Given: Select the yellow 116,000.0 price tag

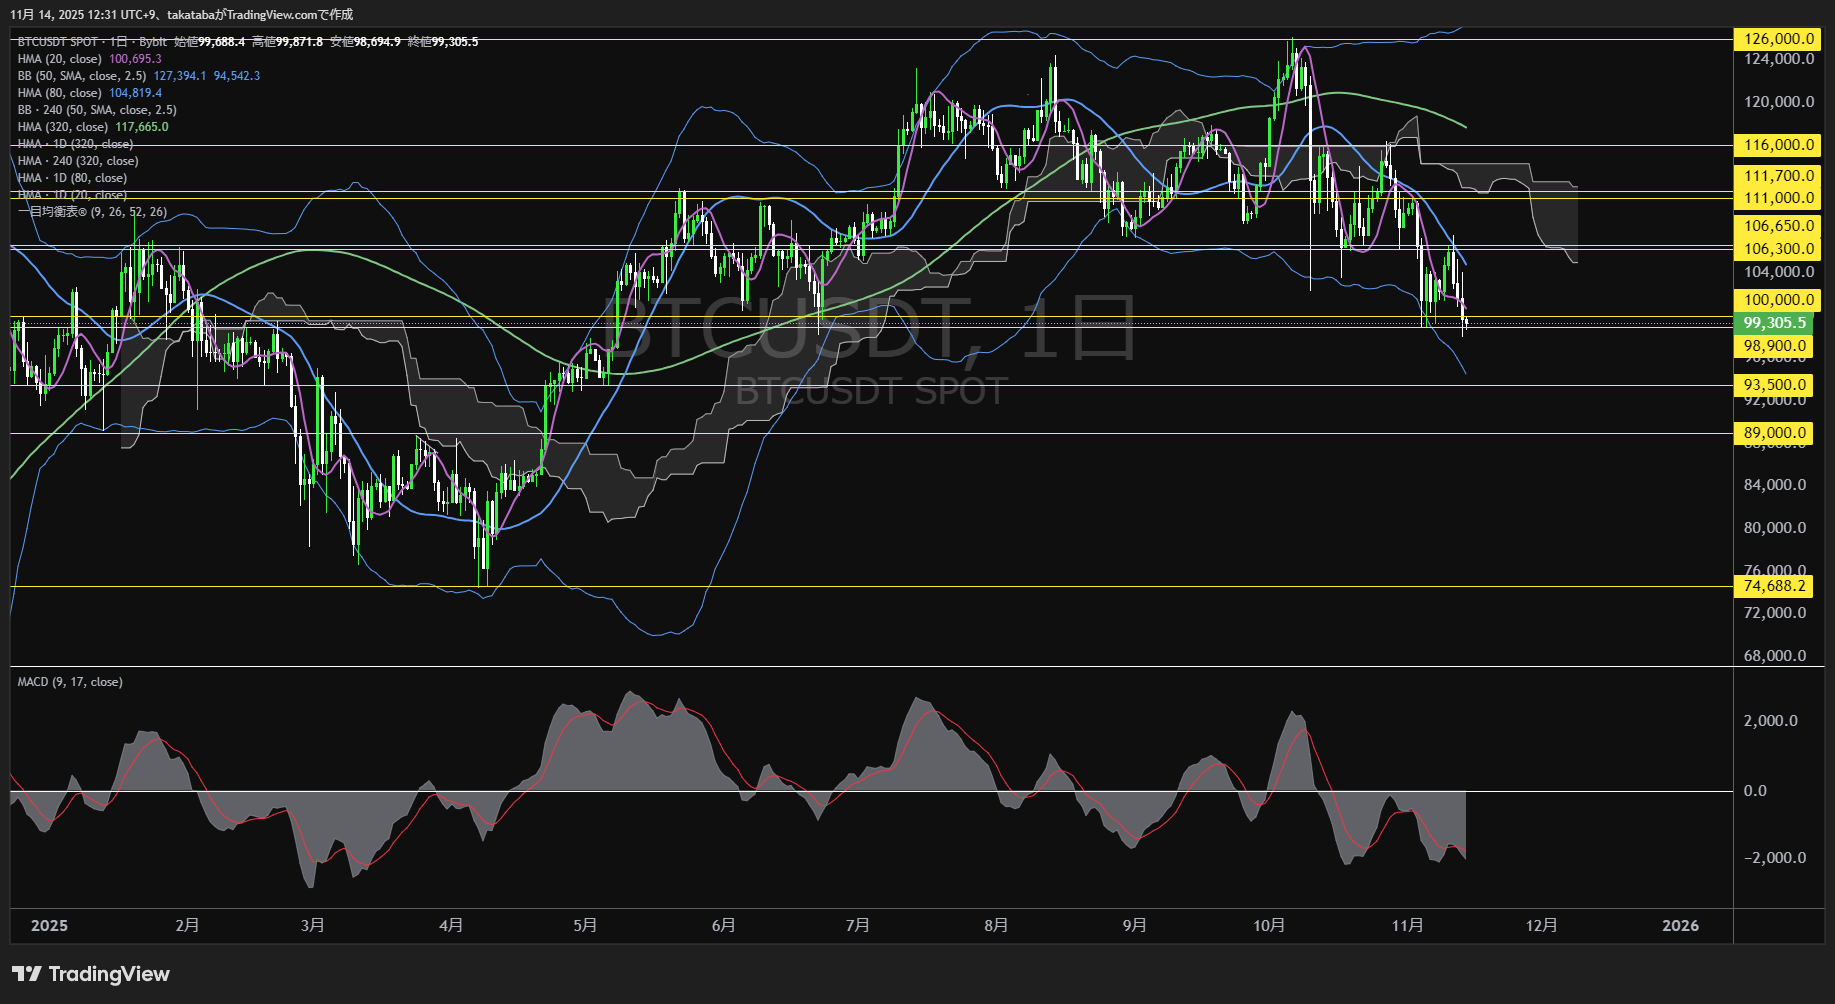Looking at the screenshot, I should pos(1778,145).
